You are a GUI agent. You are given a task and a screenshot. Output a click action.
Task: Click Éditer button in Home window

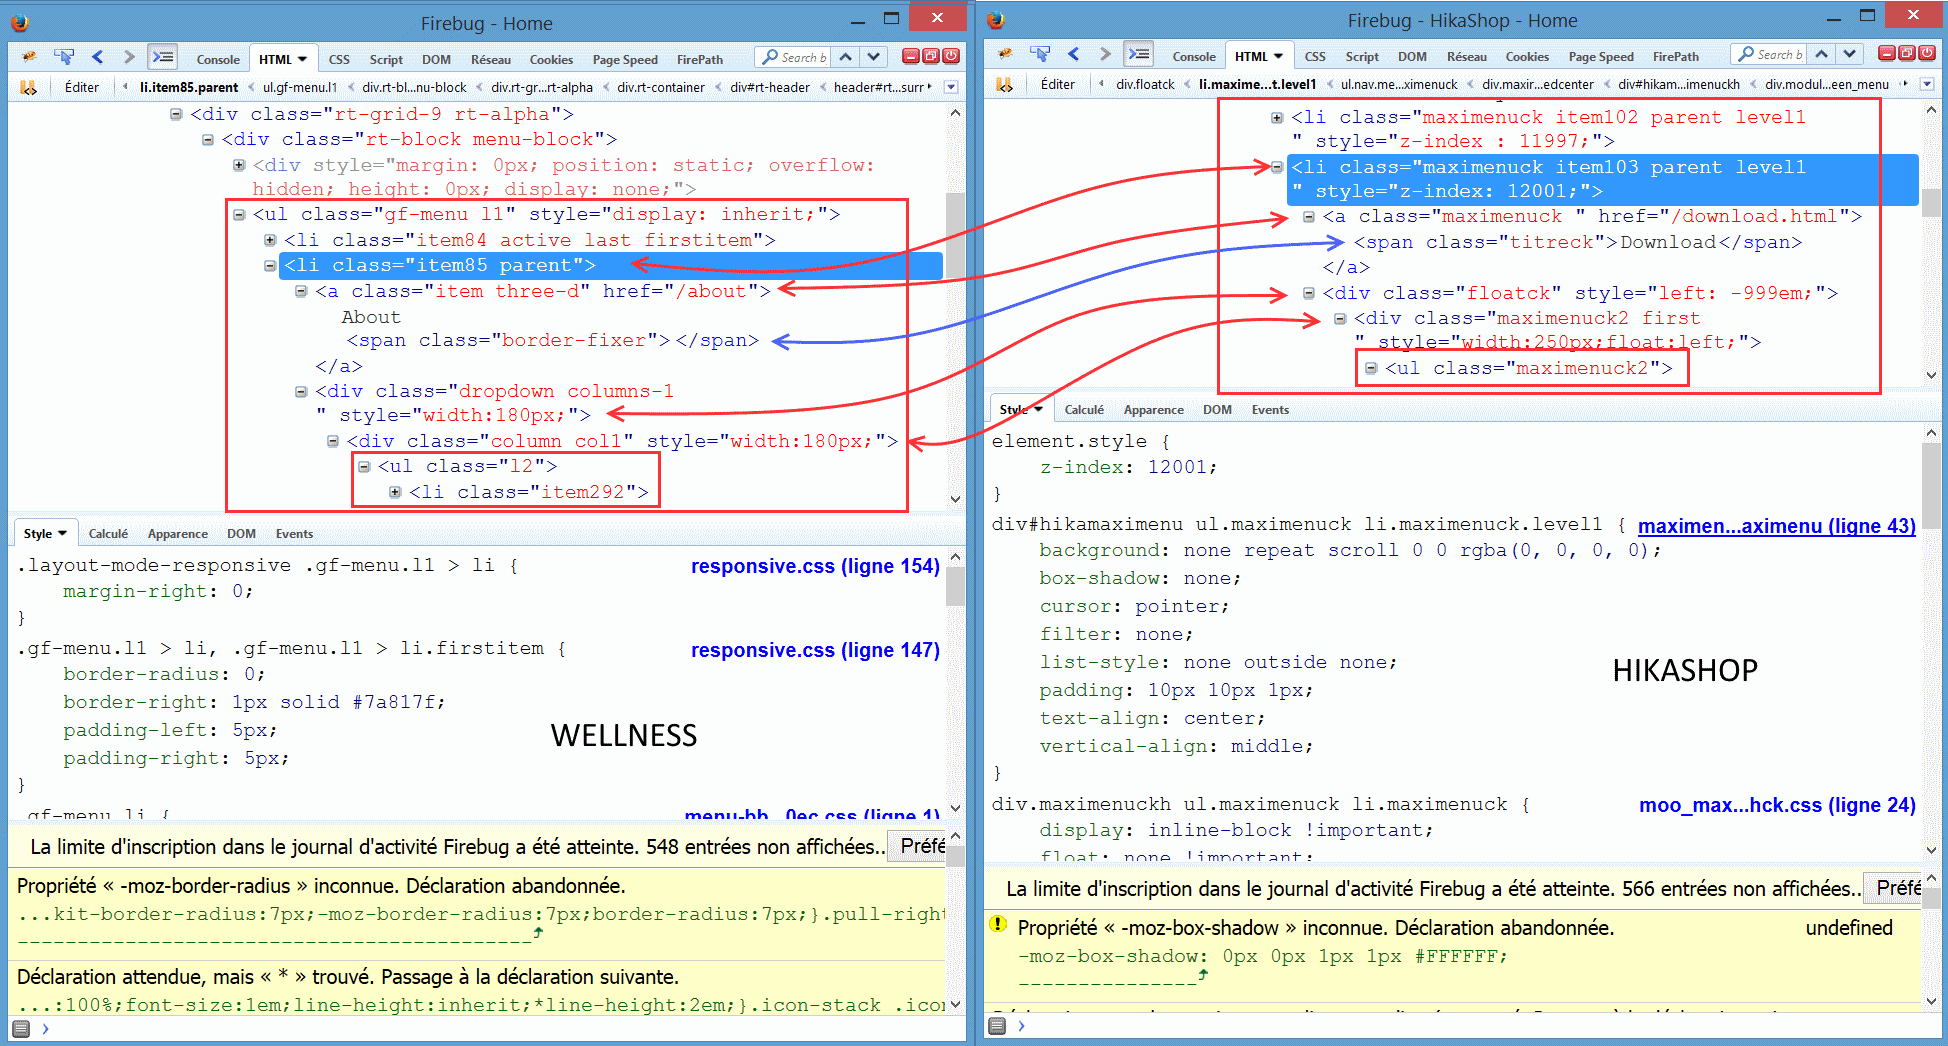(x=82, y=87)
